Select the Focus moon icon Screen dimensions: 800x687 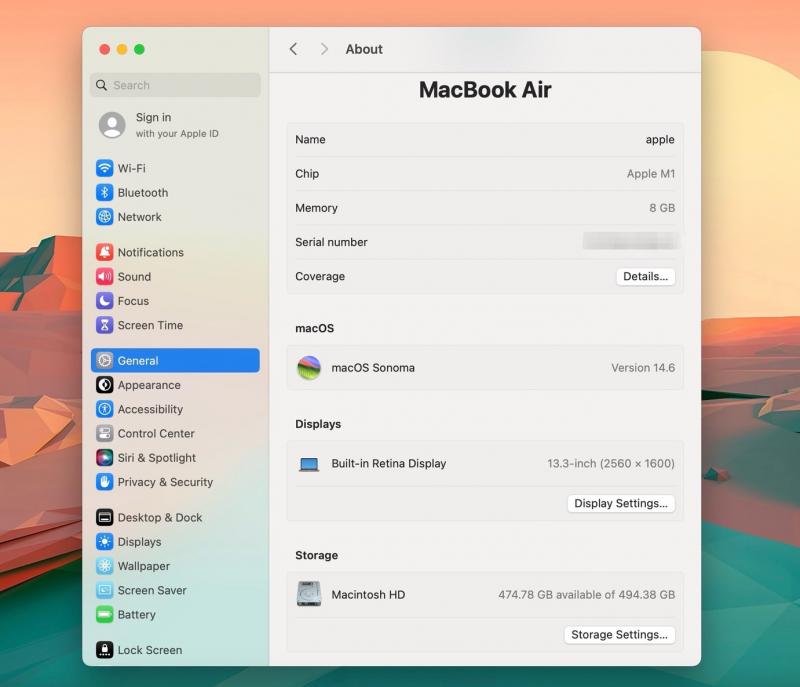(x=105, y=301)
